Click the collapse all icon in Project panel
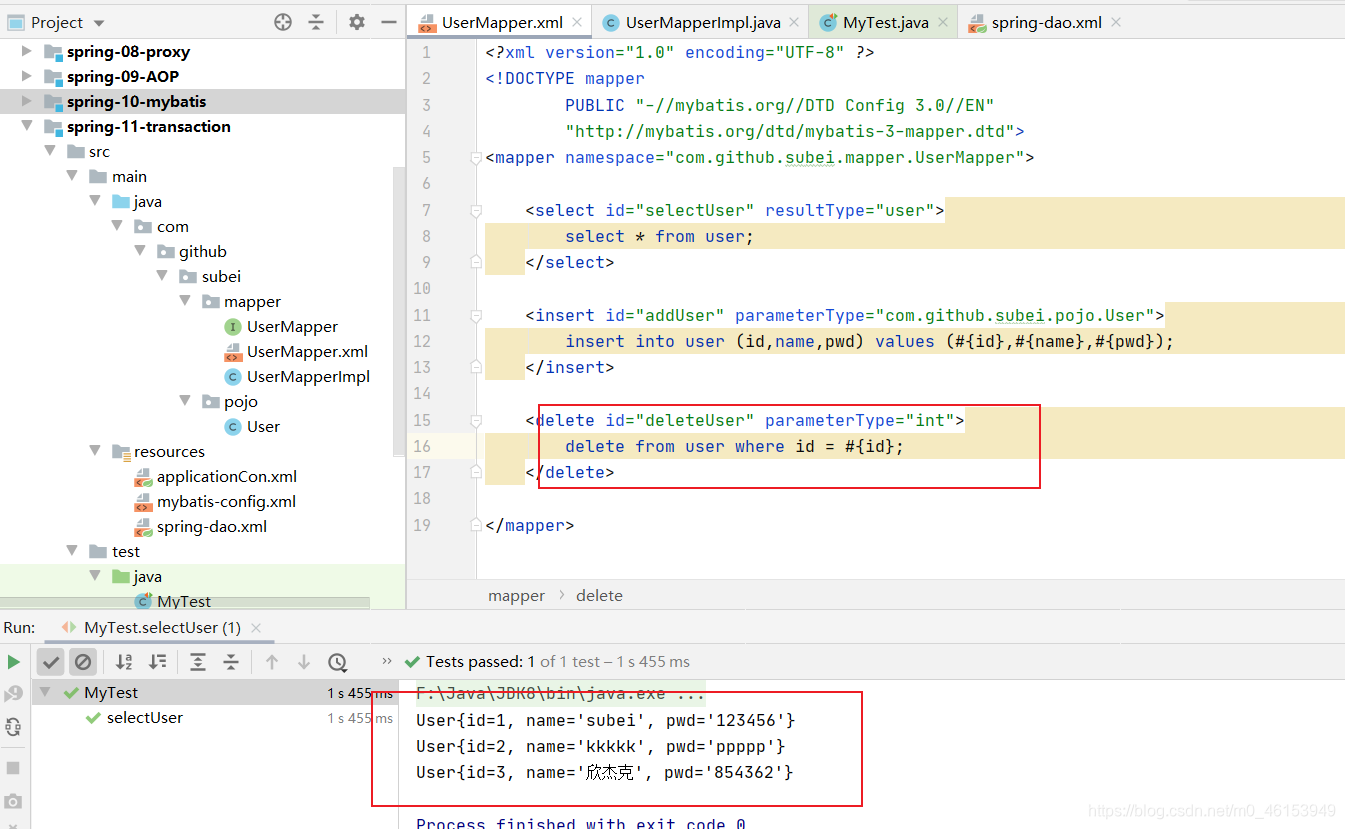This screenshot has height=829, width=1345. [x=316, y=22]
